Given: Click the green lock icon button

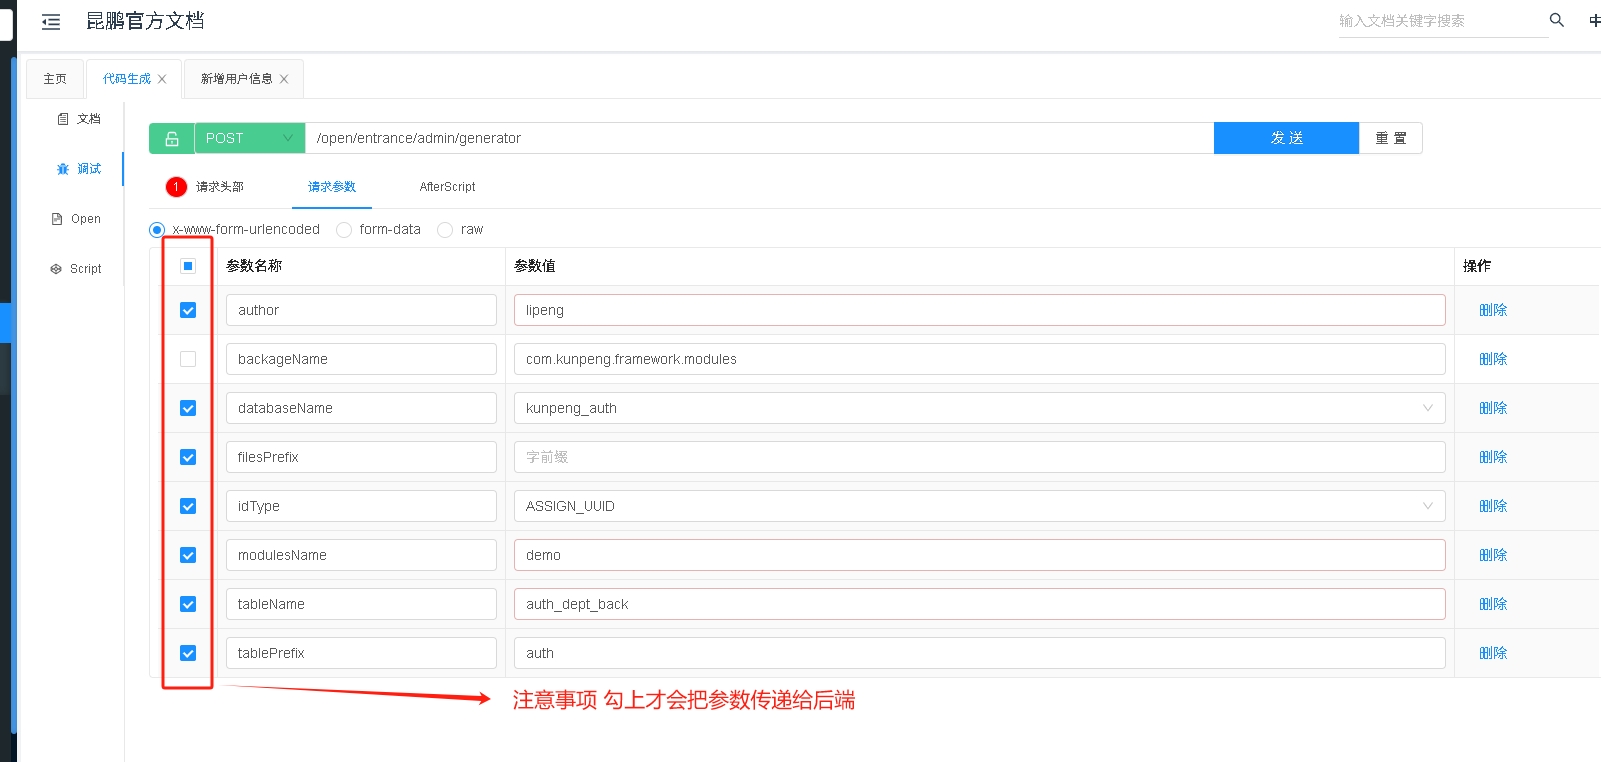Looking at the screenshot, I should point(171,138).
